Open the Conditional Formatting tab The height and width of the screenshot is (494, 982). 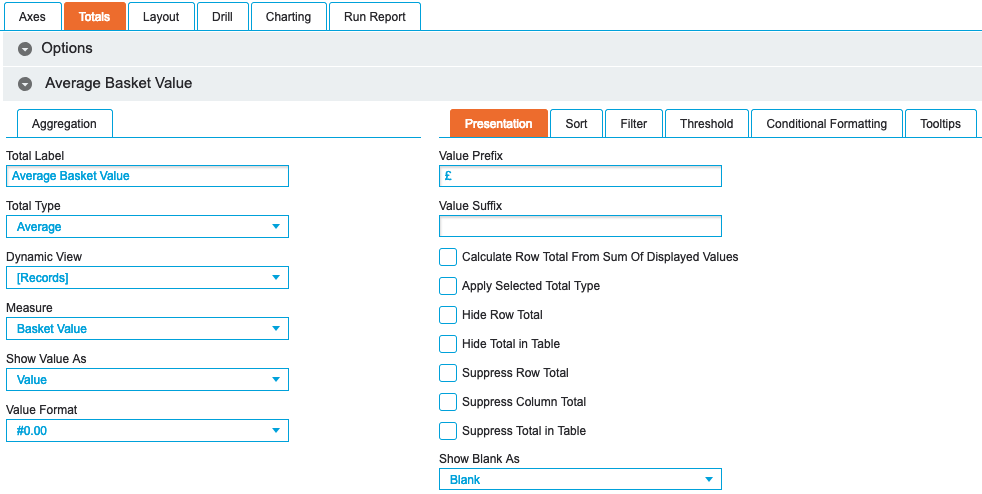(x=826, y=124)
